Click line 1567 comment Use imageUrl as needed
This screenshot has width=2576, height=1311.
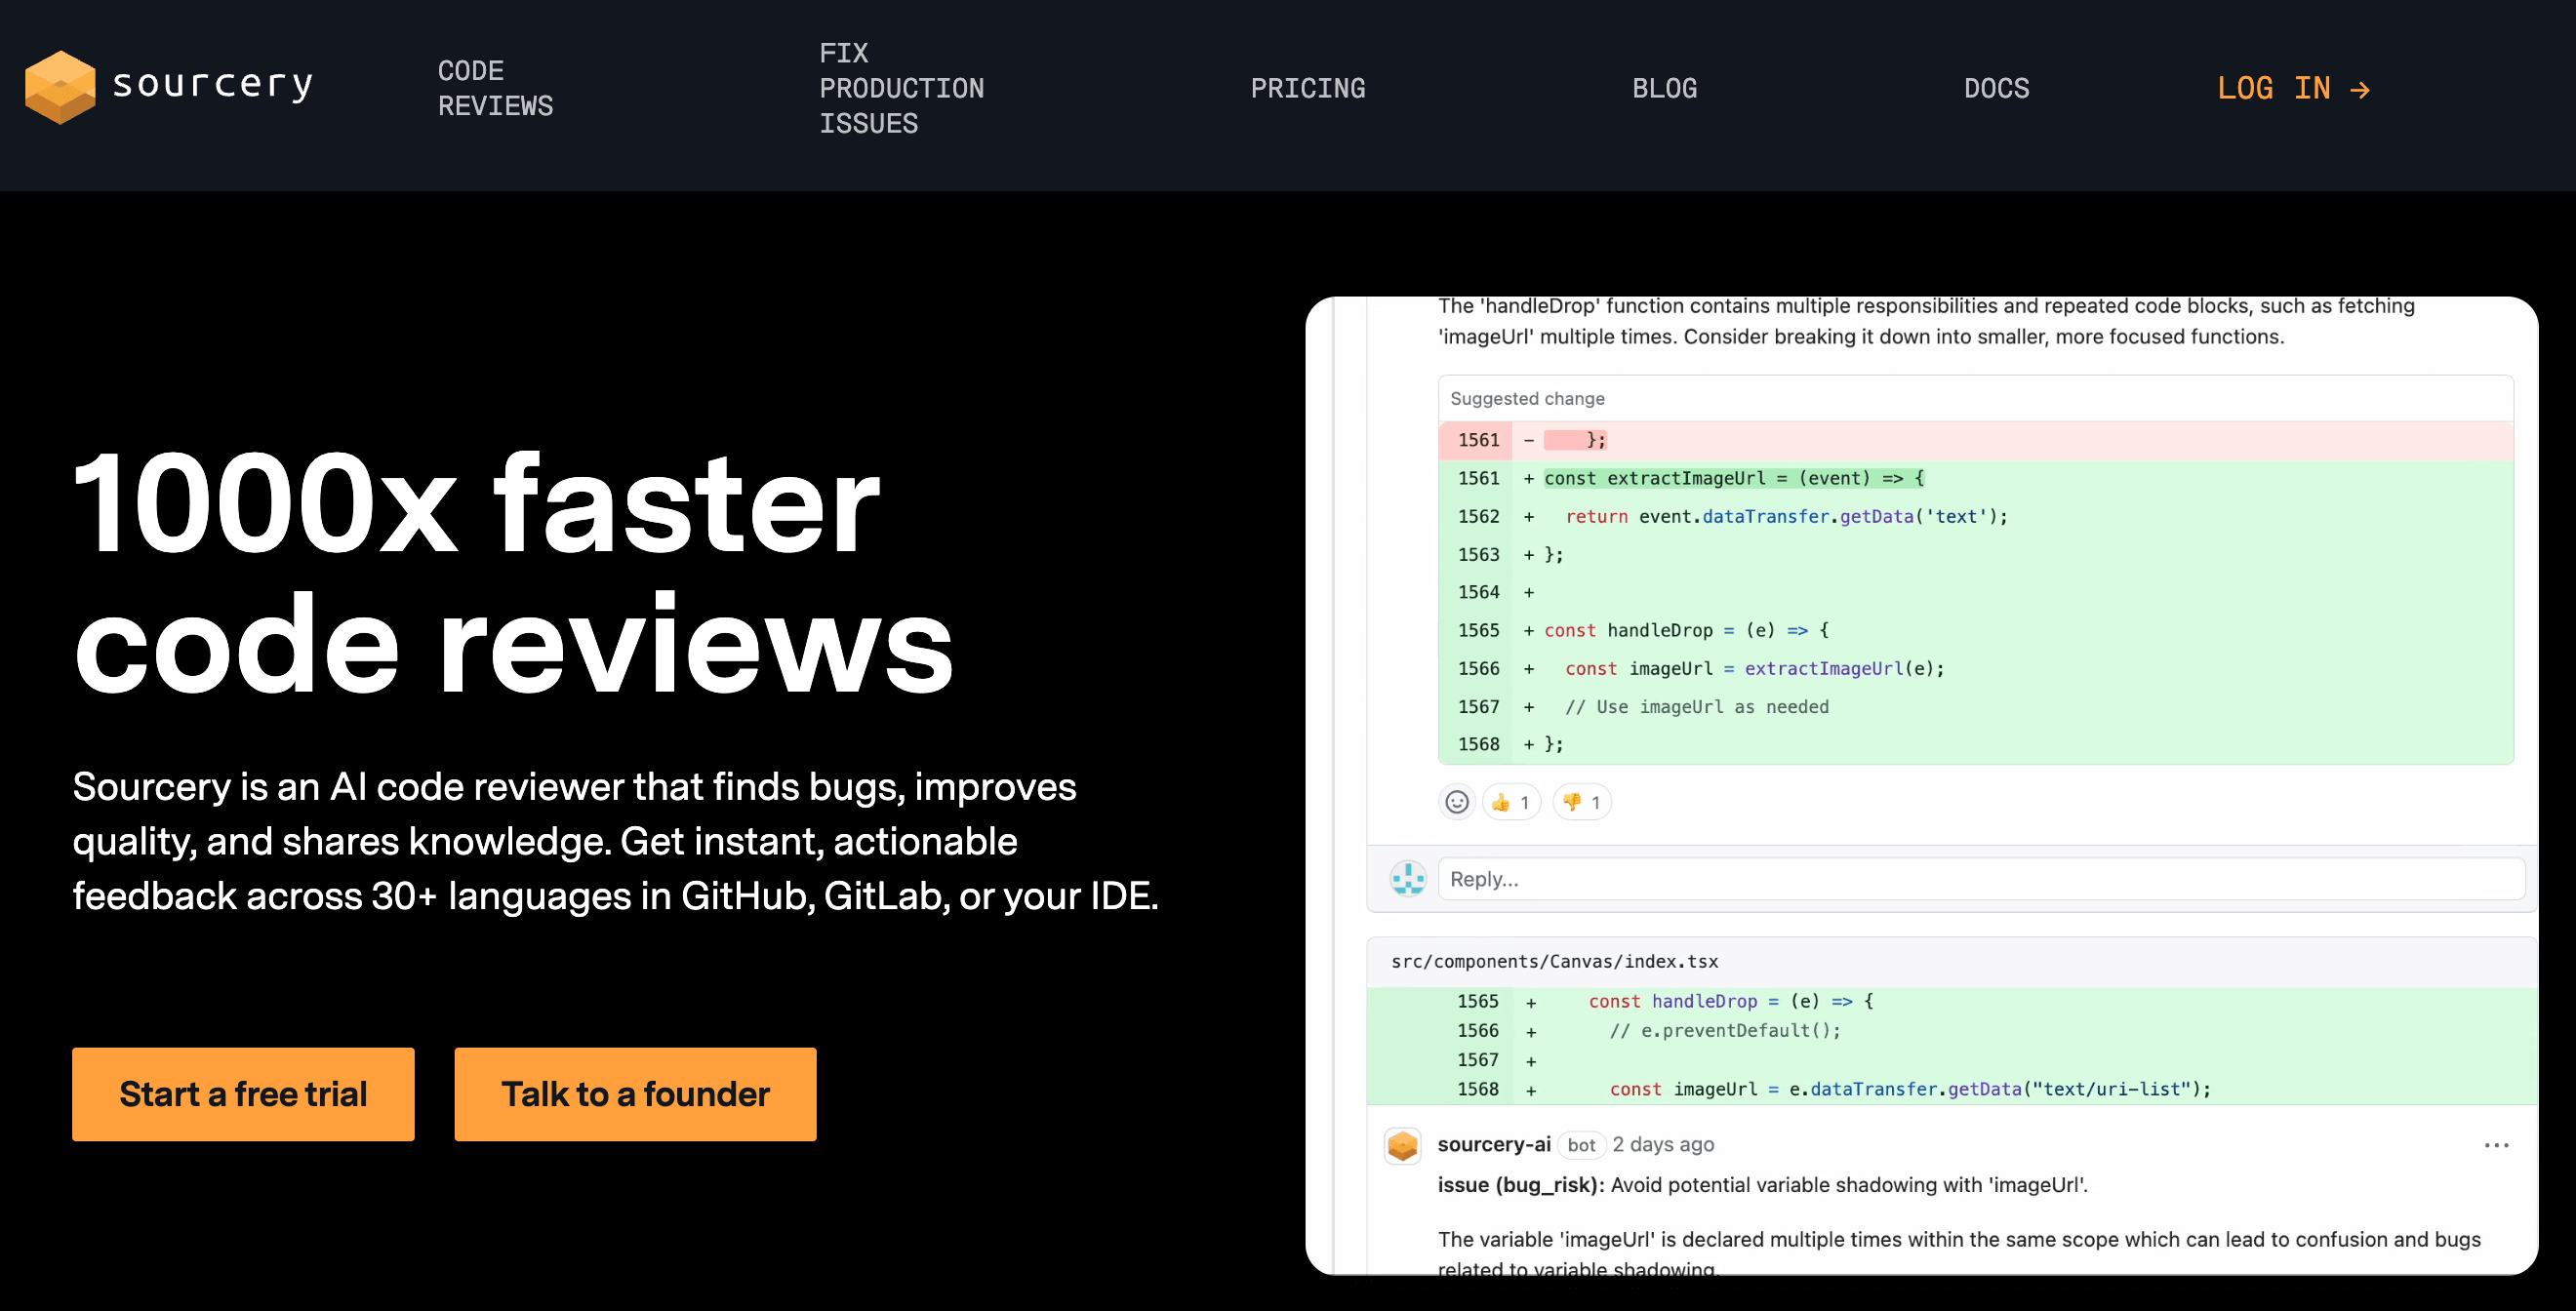[1975, 706]
